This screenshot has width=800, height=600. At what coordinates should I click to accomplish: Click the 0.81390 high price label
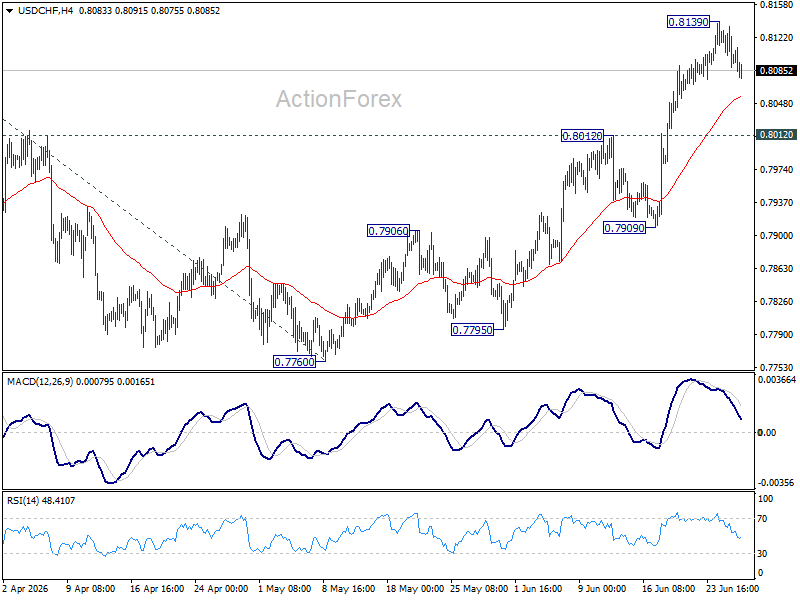tap(688, 22)
